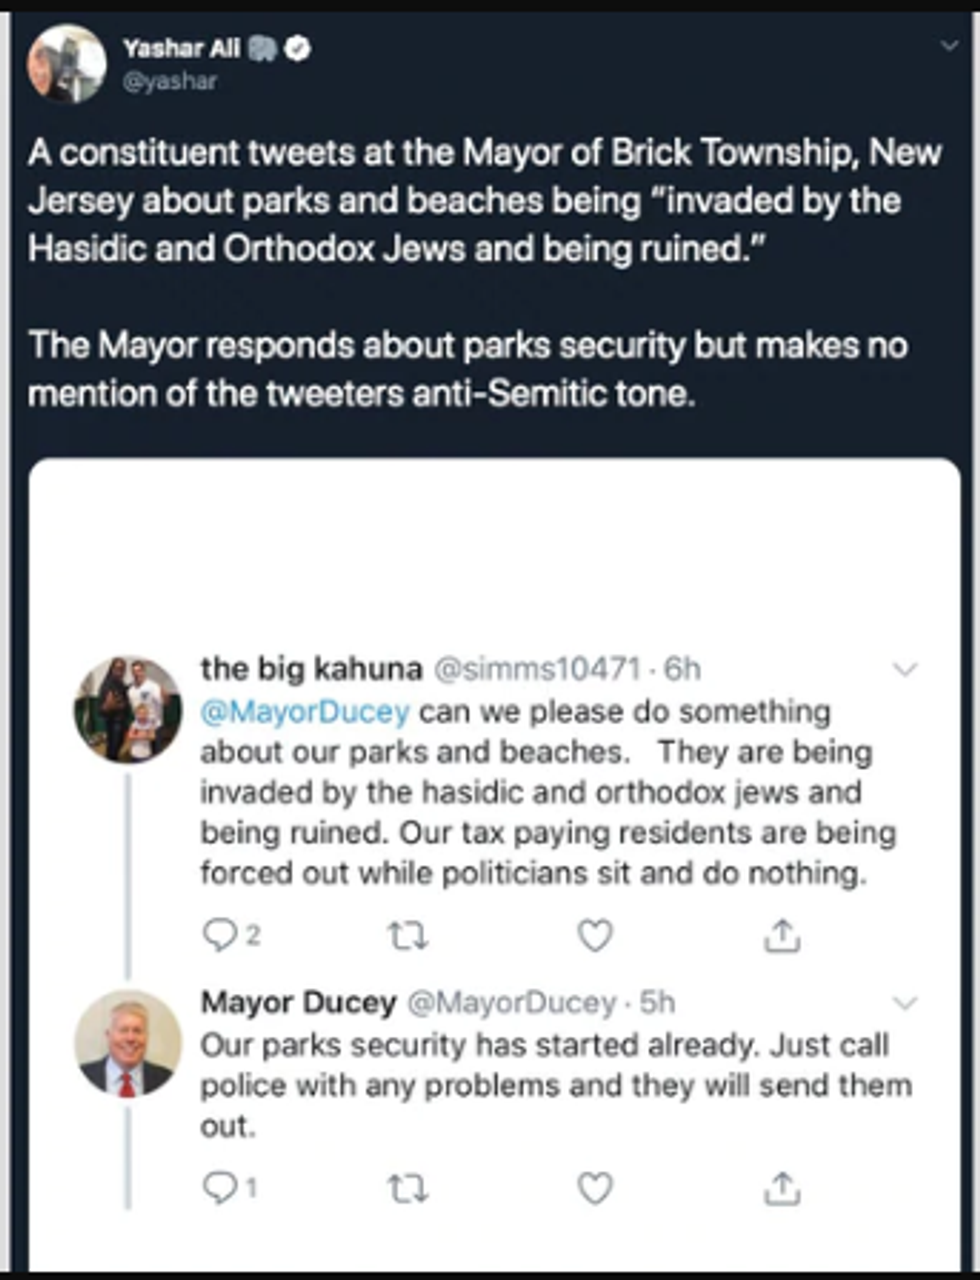Viewport: 980px width, 1280px height.
Task: Retweet Mayor Ducey's tweet
Action: tap(407, 1188)
